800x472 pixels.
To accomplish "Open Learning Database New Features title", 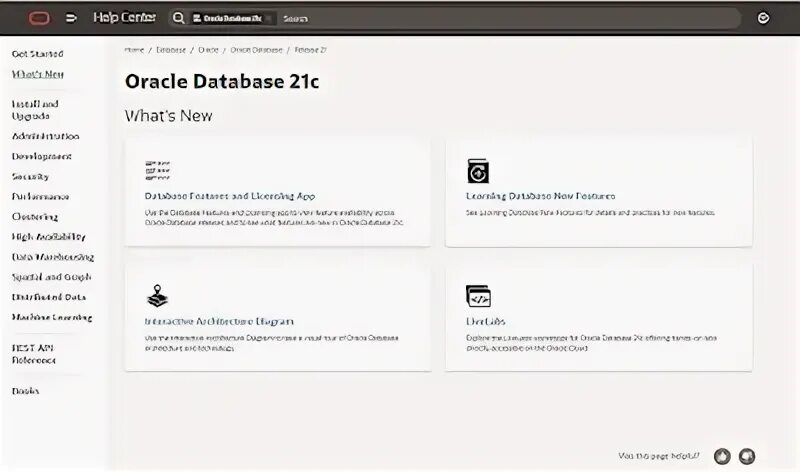I will pyautogui.click(x=540, y=196).
